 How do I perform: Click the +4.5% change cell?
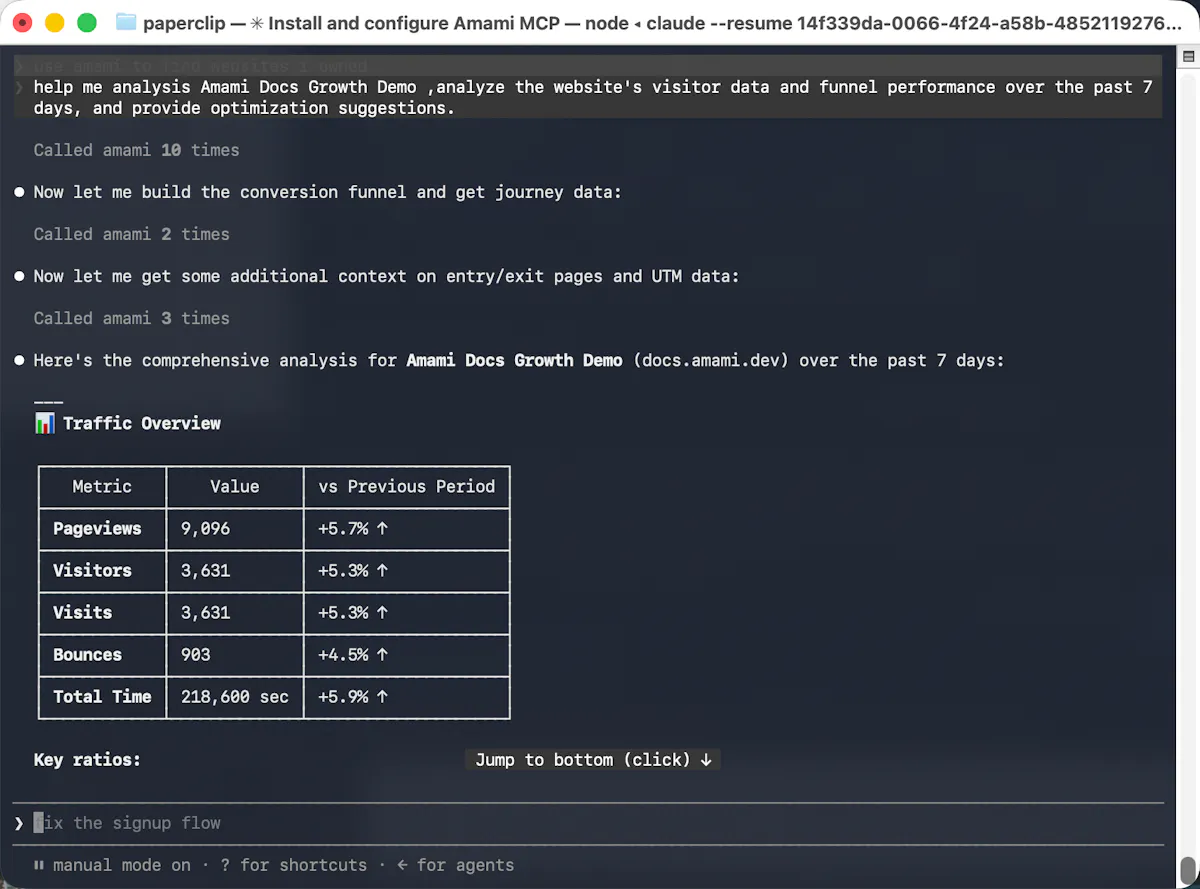point(353,655)
